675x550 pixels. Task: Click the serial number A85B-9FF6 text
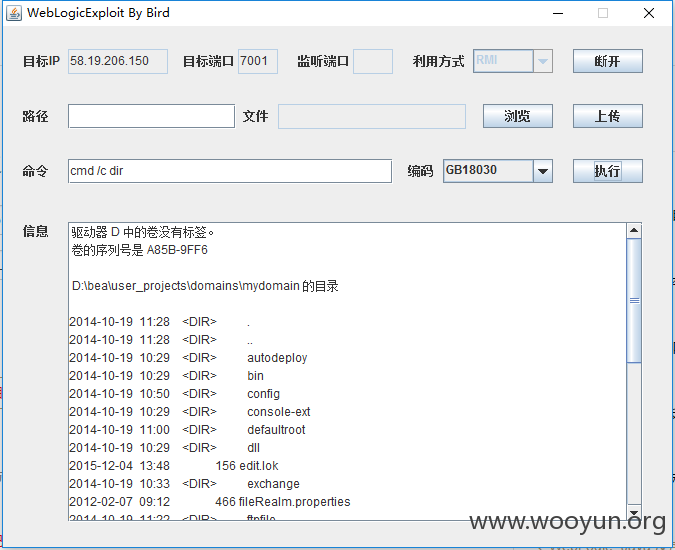click(x=177, y=250)
